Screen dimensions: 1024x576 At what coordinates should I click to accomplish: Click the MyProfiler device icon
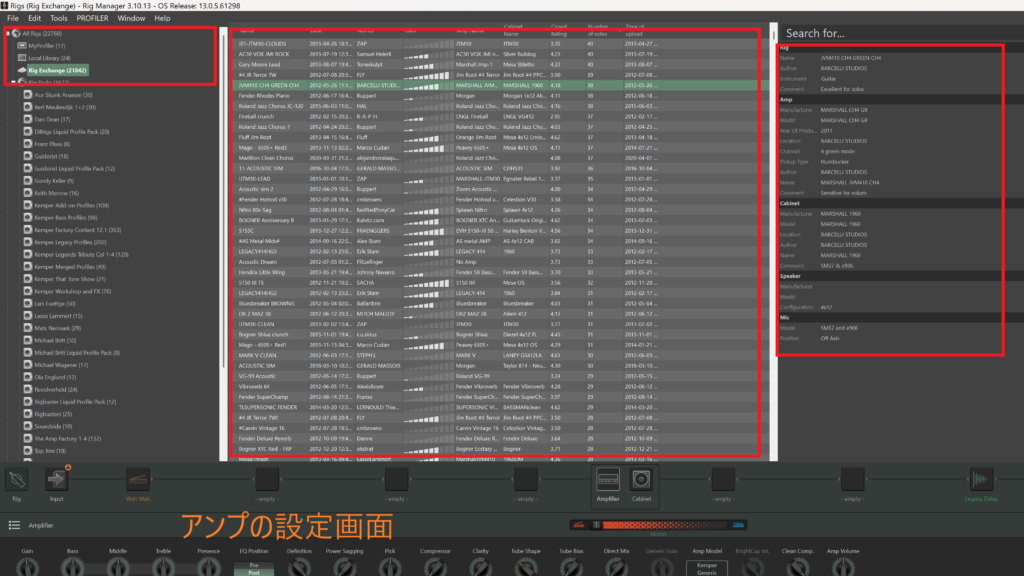tap(22, 46)
